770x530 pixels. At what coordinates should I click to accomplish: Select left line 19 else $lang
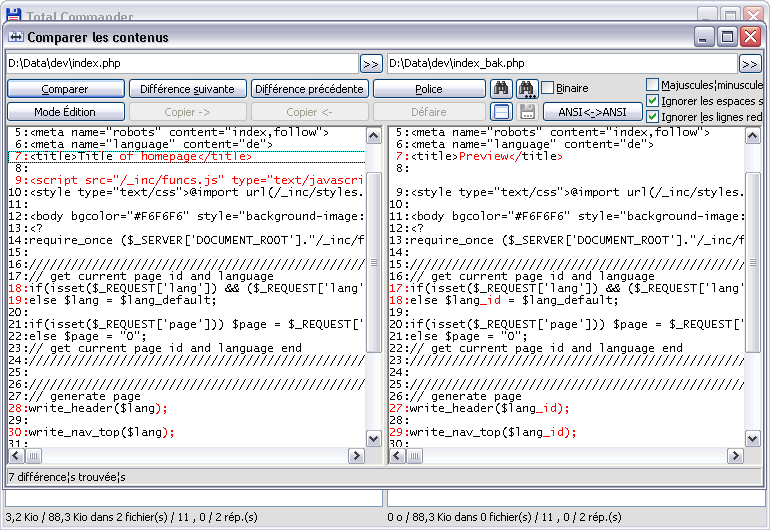coord(187,300)
